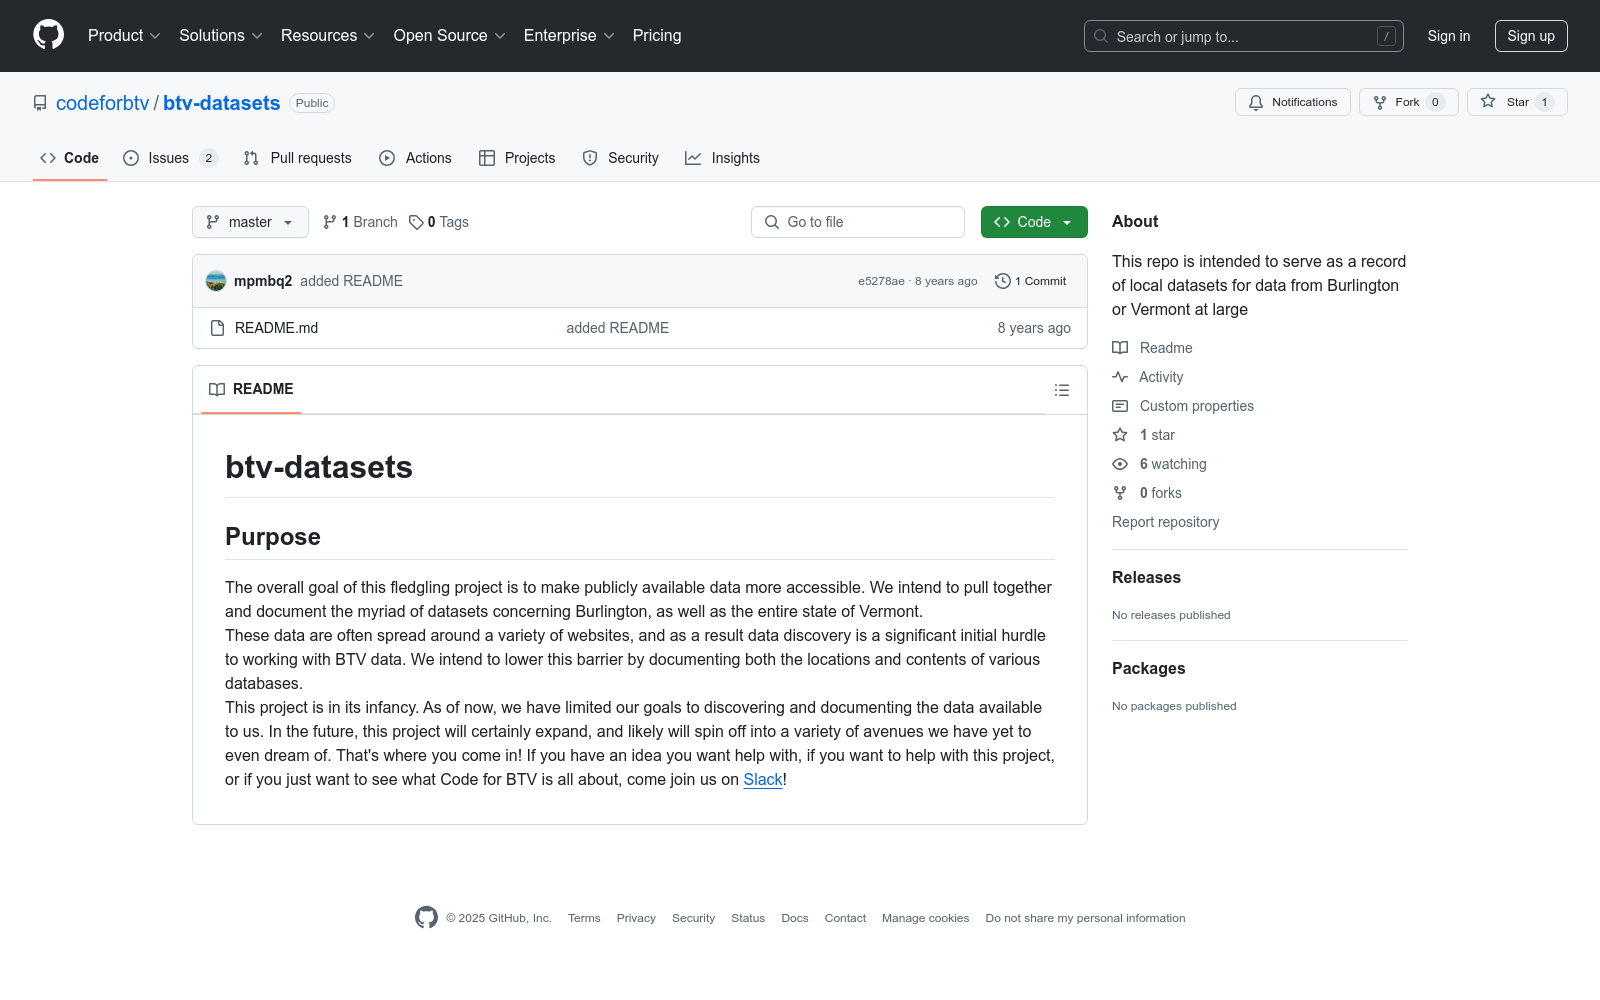This screenshot has height=1000, width=1600.
Task: Open the Projects tab
Action: pyautogui.click(x=517, y=158)
